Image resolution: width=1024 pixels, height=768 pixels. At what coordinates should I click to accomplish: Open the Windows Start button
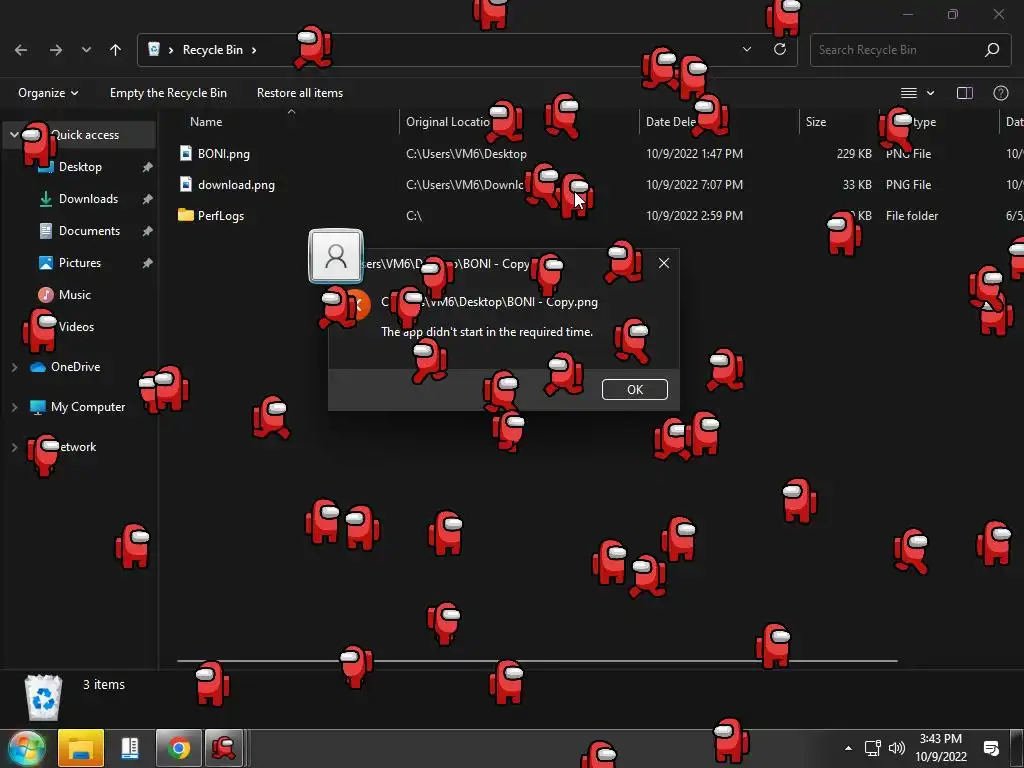pos(26,748)
